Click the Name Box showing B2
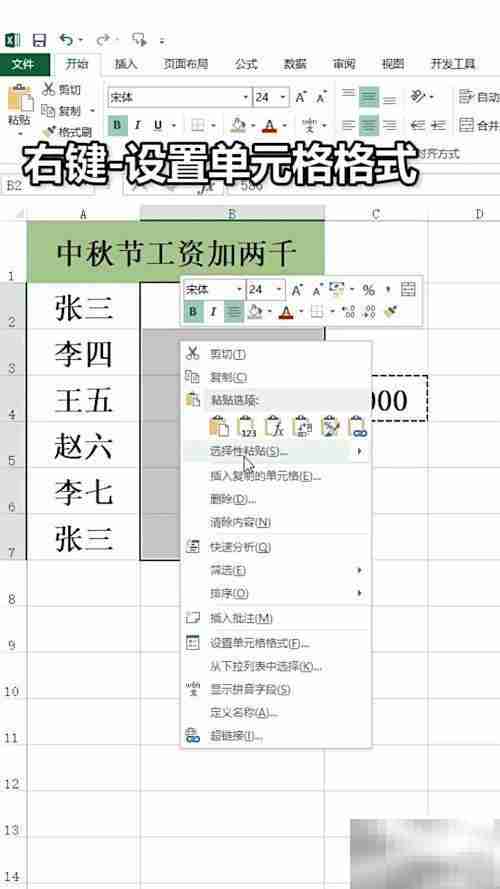The height and width of the screenshot is (889, 500). pyautogui.click(x=48, y=185)
